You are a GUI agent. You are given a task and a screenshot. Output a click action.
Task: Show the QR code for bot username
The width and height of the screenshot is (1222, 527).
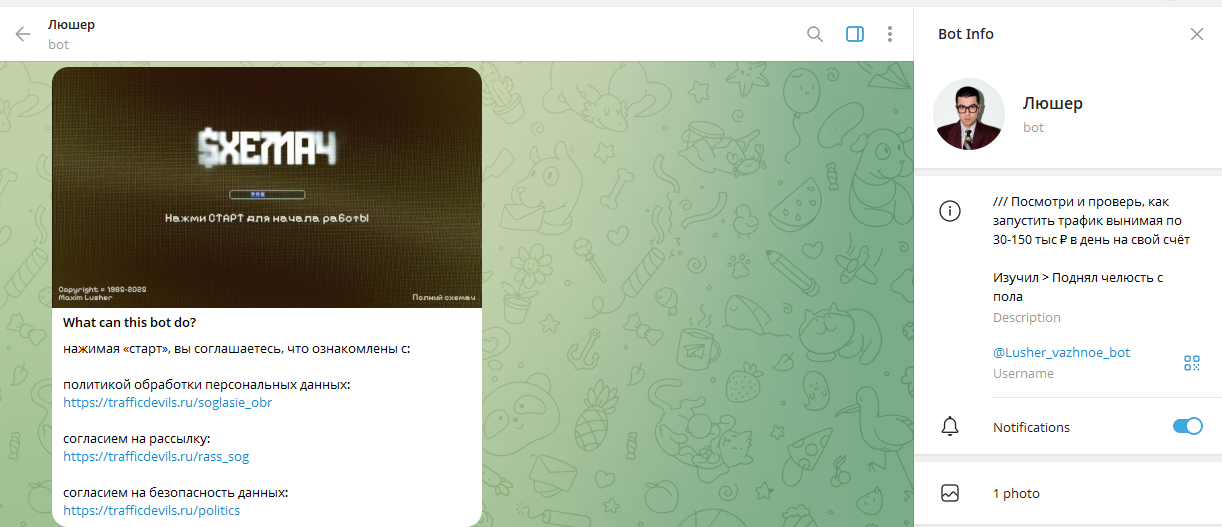(1191, 363)
